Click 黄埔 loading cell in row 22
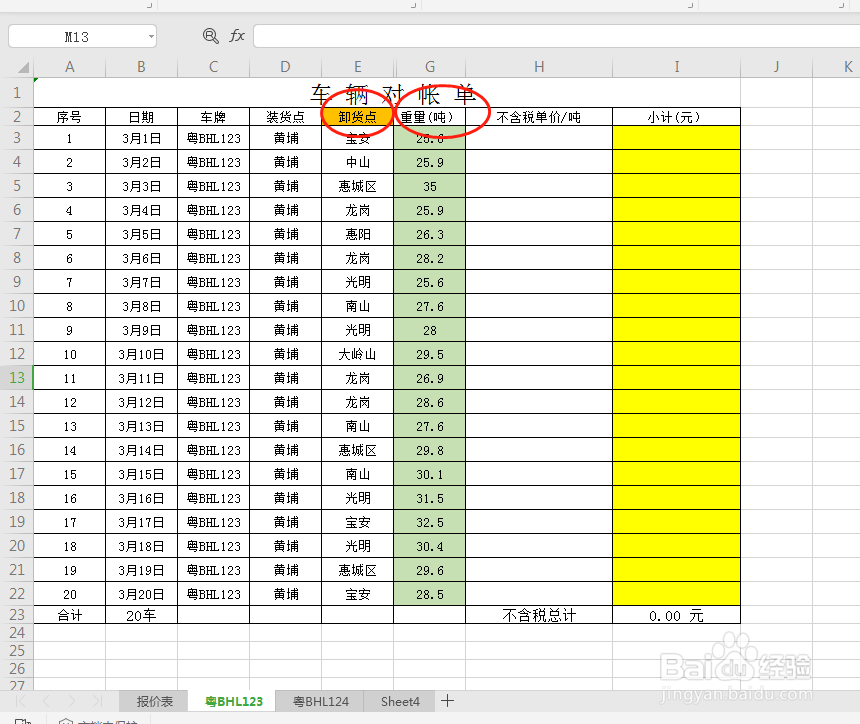This screenshot has height=724, width=860. (x=286, y=594)
